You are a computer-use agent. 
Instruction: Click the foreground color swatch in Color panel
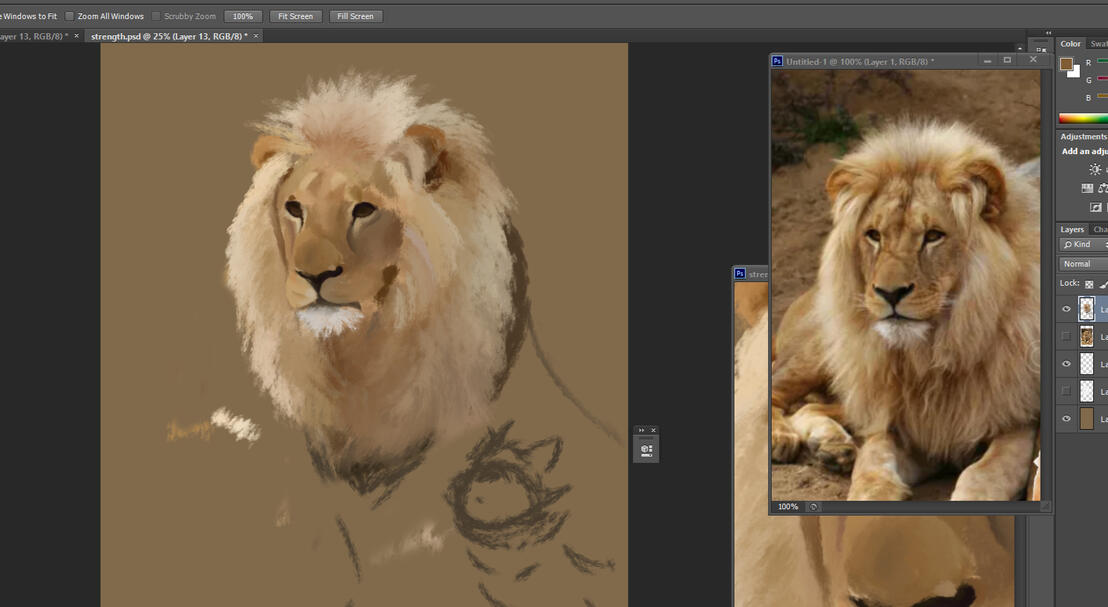coord(1066,64)
